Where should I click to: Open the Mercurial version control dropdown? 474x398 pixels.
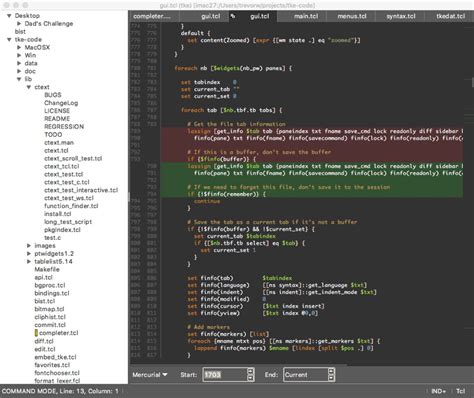(150, 375)
